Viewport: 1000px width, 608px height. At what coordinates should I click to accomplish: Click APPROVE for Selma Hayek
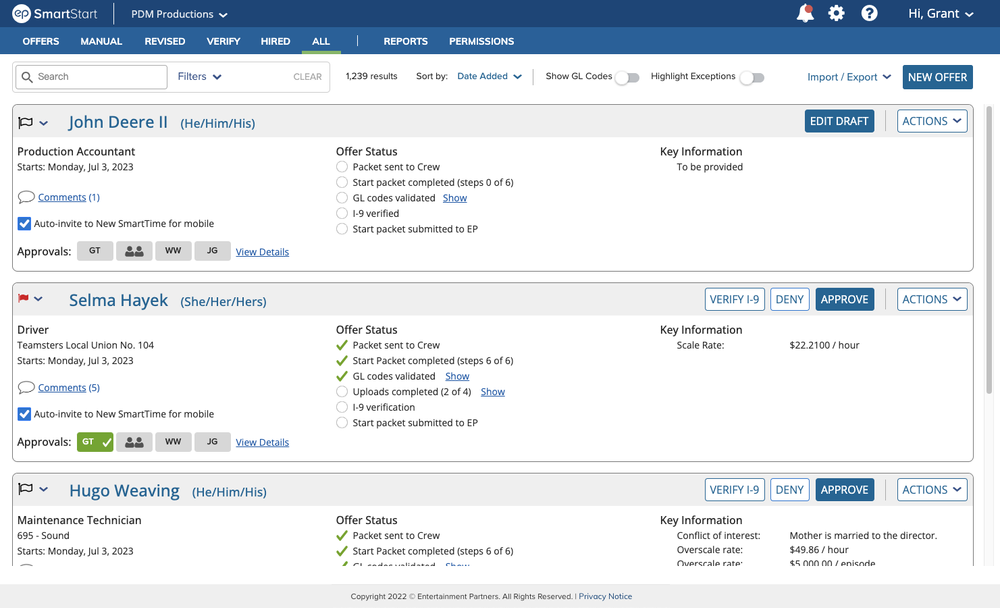(844, 299)
